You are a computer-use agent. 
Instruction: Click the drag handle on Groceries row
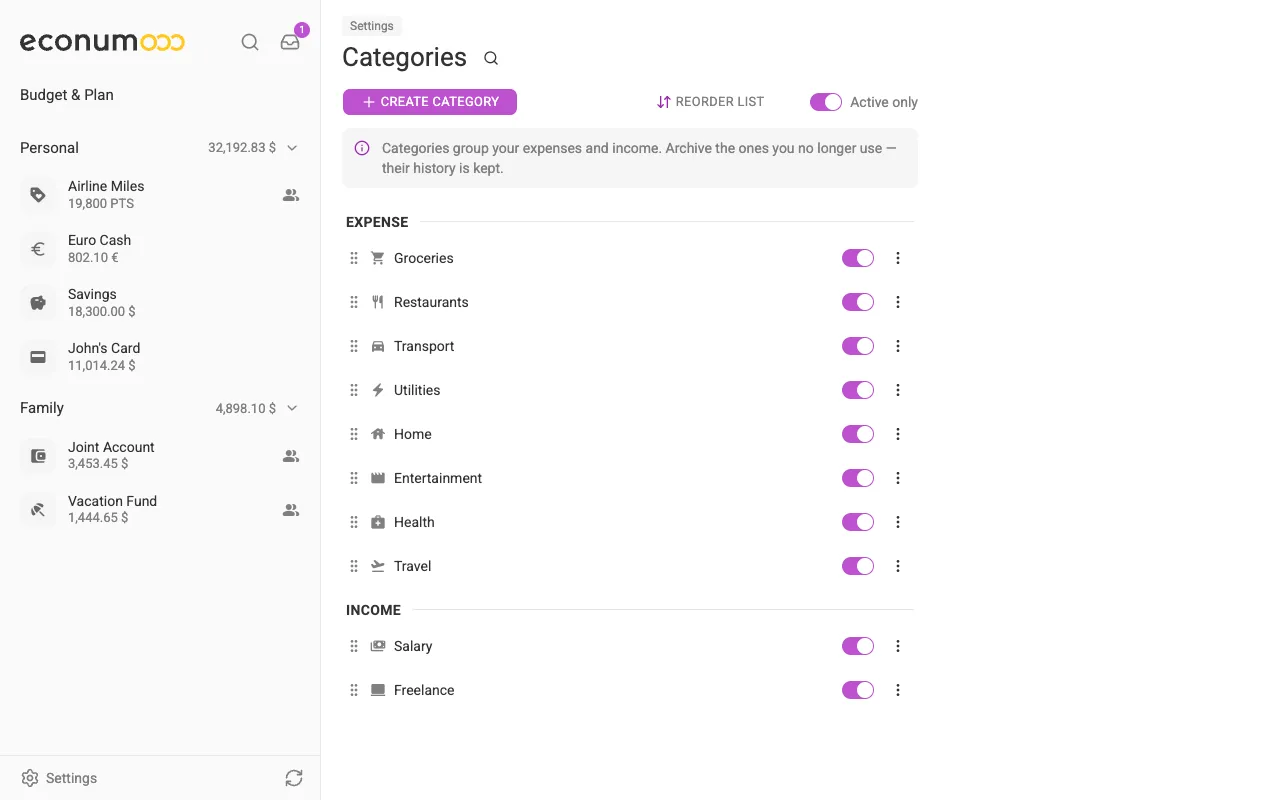coord(354,258)
